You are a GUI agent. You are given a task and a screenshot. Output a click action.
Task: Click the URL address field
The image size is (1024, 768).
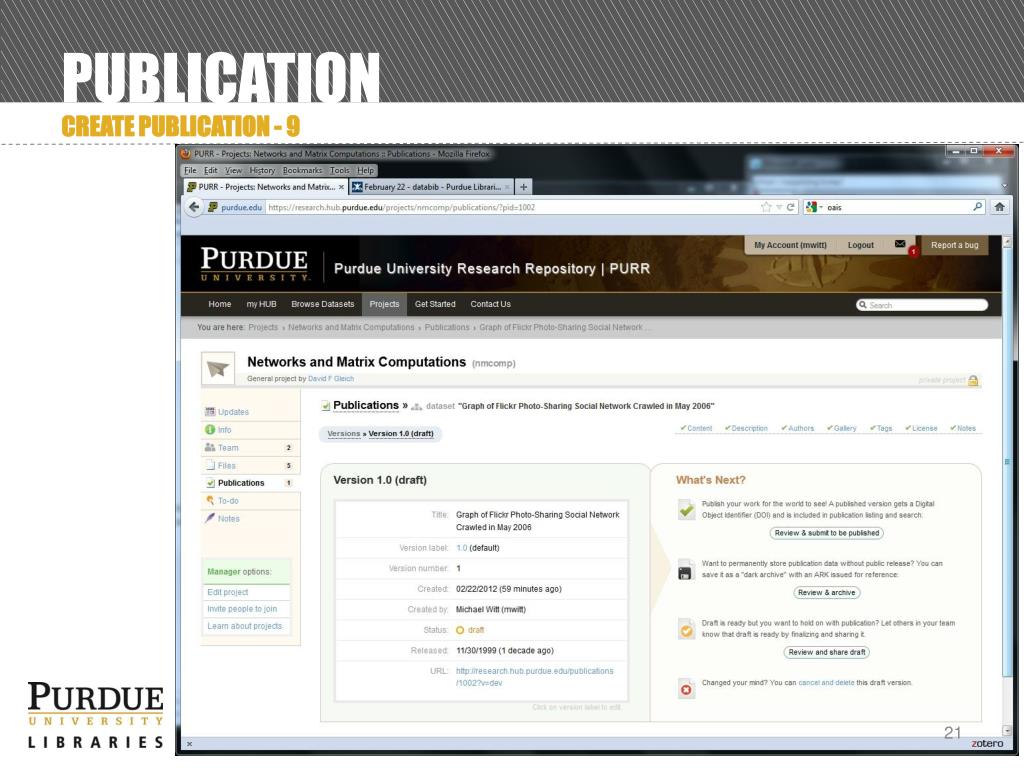[509, 207]
